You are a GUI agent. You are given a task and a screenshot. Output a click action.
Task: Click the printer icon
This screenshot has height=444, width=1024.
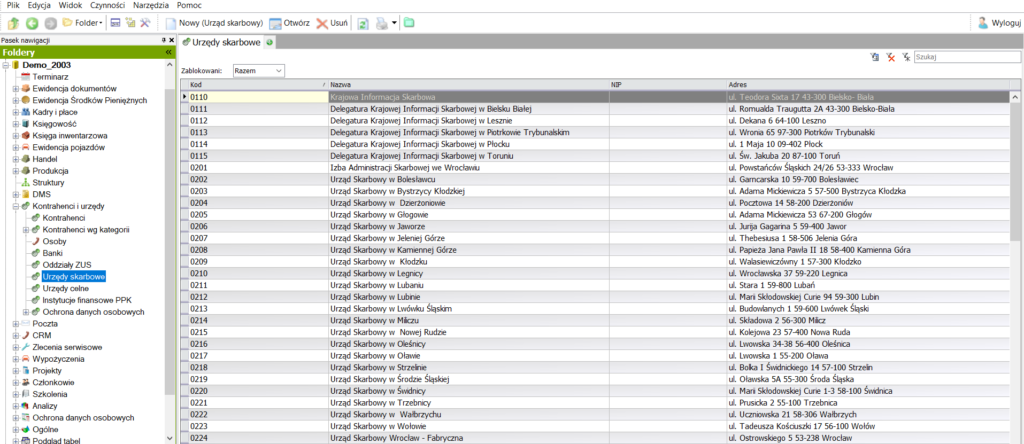381,23
